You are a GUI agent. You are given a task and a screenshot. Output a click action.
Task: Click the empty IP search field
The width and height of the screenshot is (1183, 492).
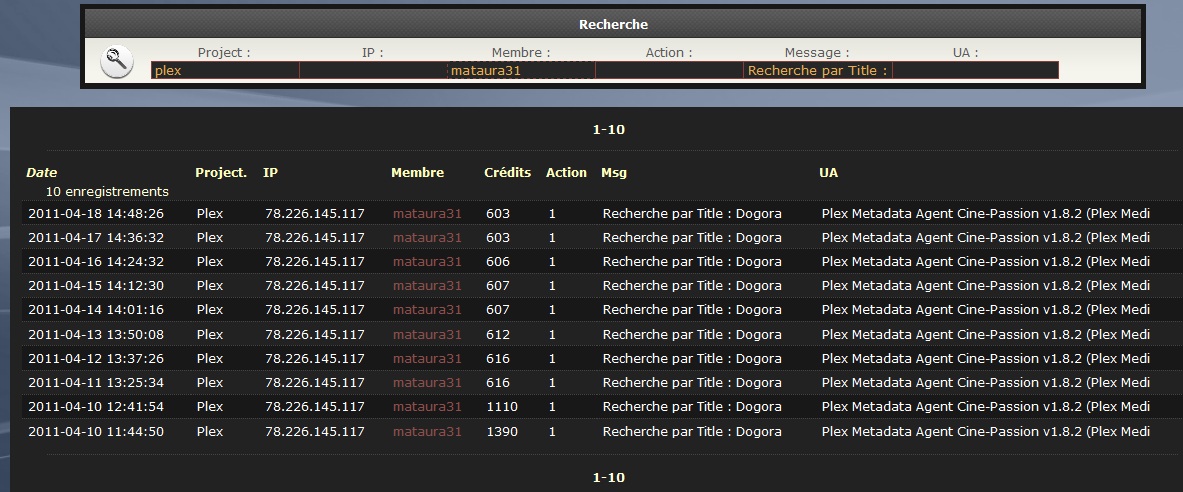point(373,70)
